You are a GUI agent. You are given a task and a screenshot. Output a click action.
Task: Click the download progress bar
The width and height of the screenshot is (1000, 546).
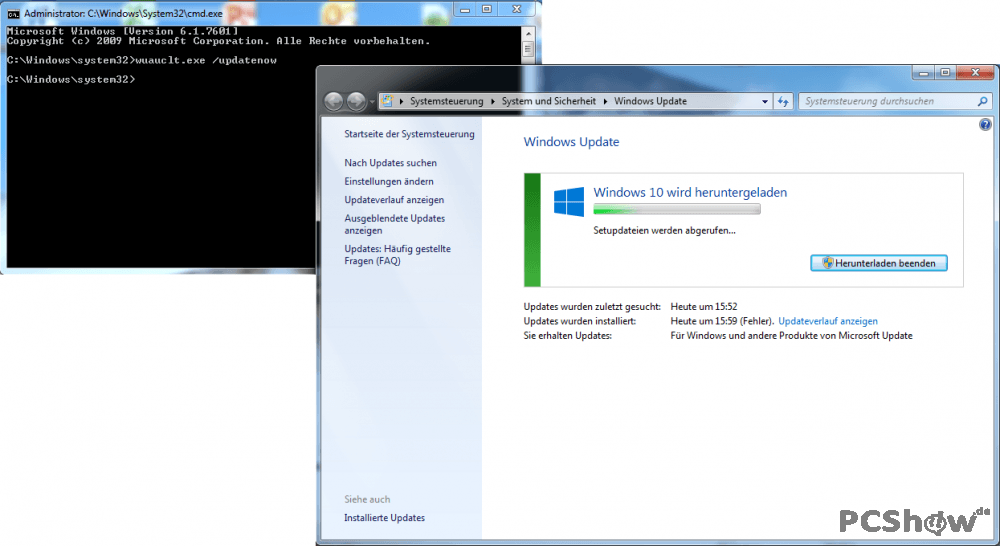(x=677, y=209)
